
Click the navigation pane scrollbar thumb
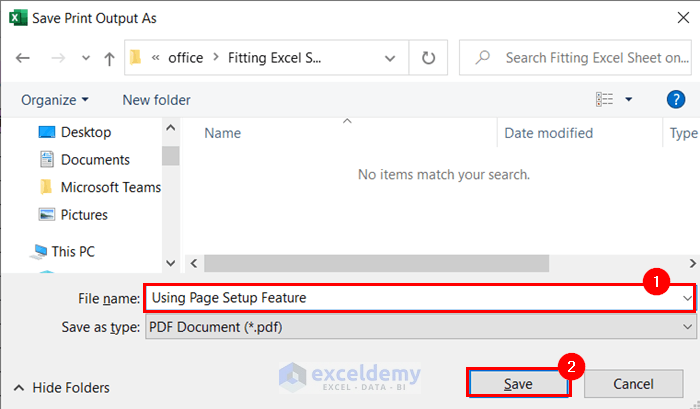pyautogui.click(x=171, y=156)
